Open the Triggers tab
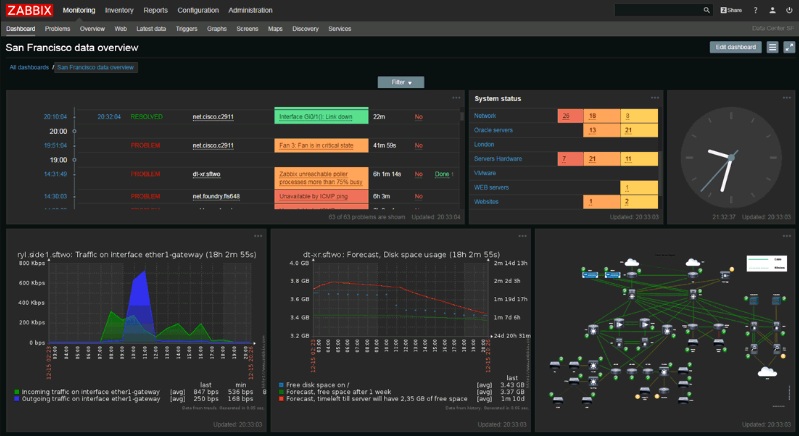799x436 pixels. pos(187,29)
